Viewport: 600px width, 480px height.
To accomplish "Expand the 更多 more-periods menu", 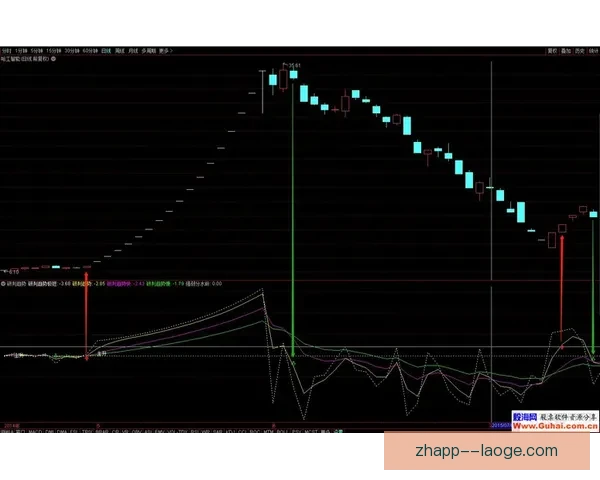I will point(166,51).
